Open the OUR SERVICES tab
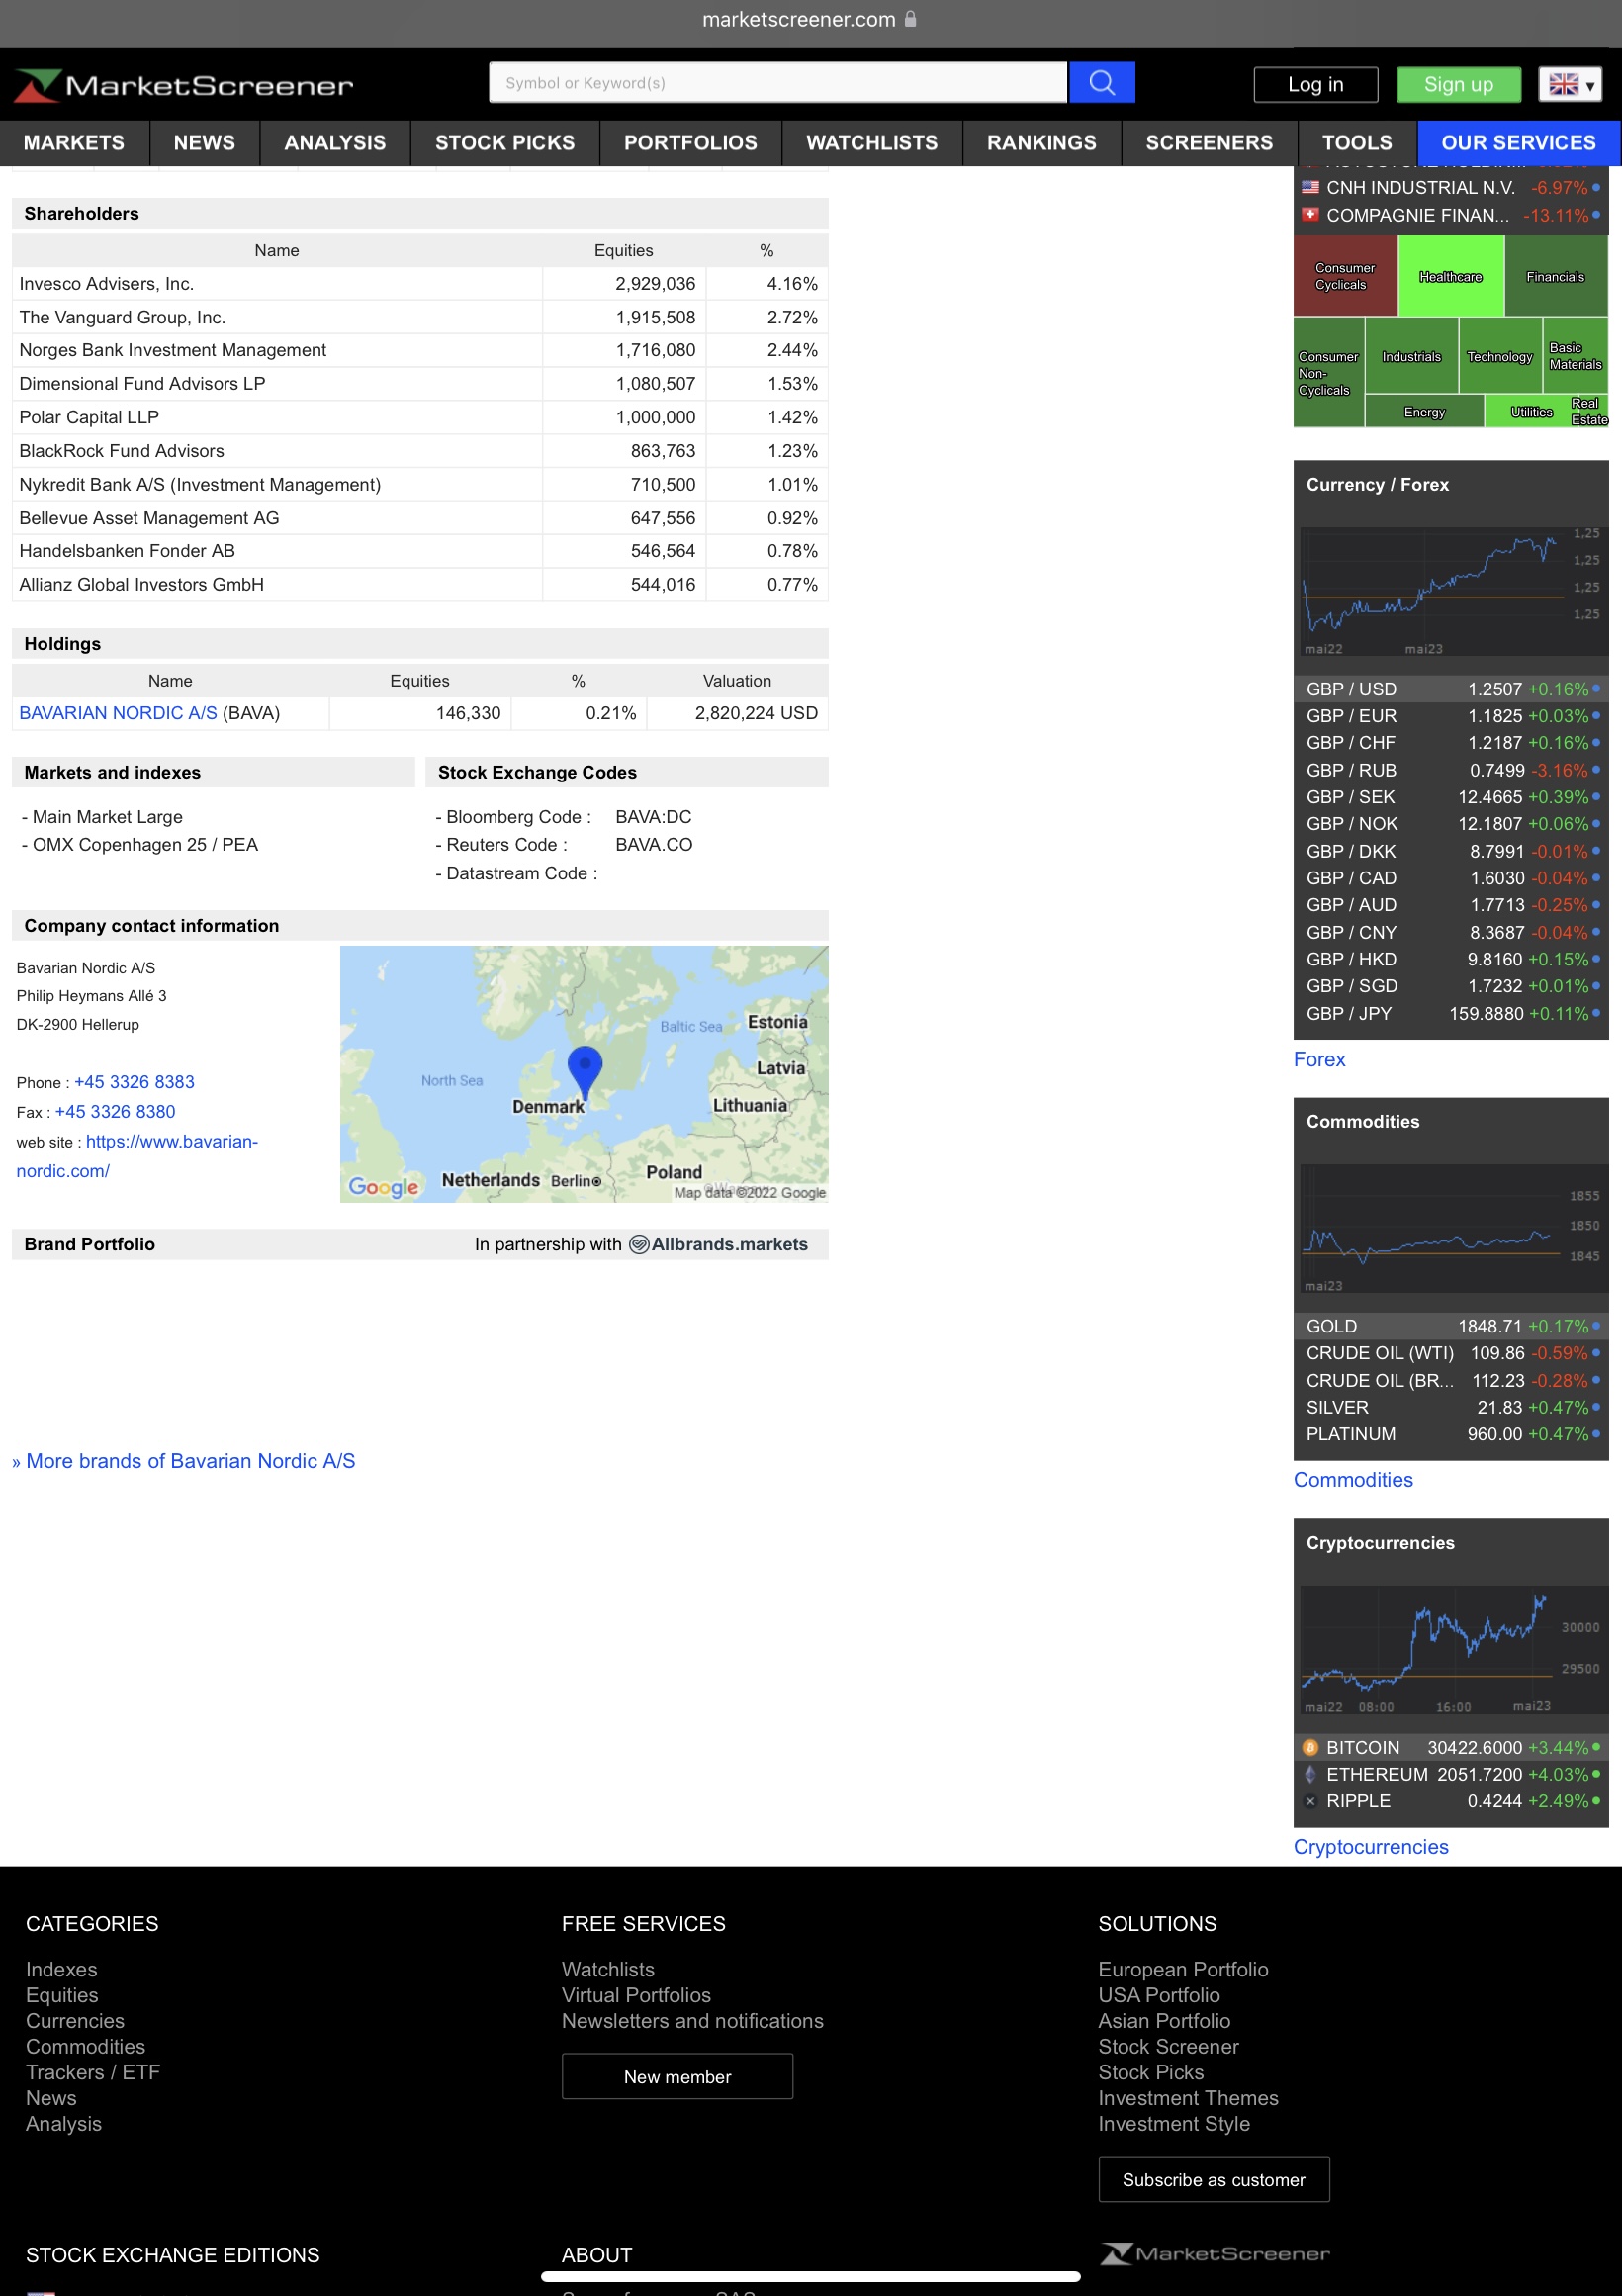 [x=1517, y=143]
